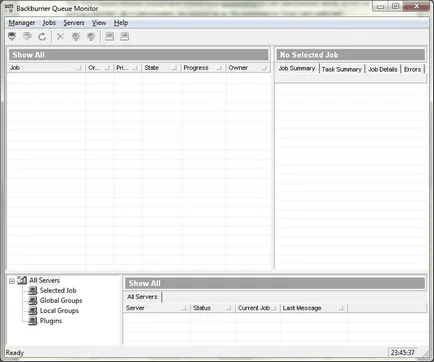Switch to the Task Summary tab

pos(342,69)
